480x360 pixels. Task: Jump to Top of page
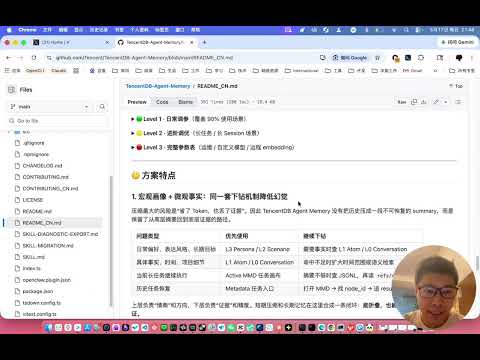pos(456,86)
